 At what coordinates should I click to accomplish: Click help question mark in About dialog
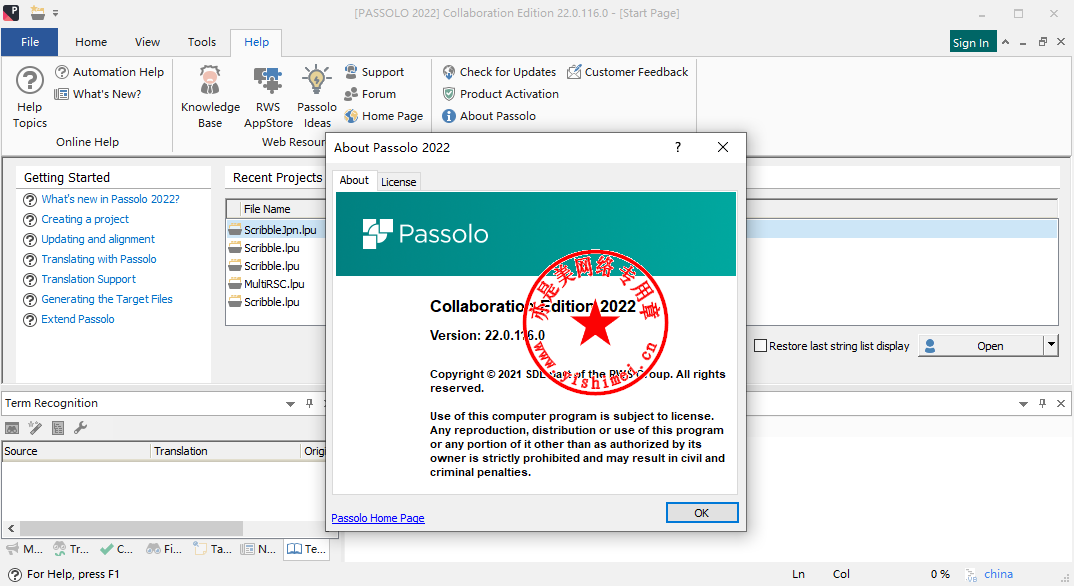point(677,147)
